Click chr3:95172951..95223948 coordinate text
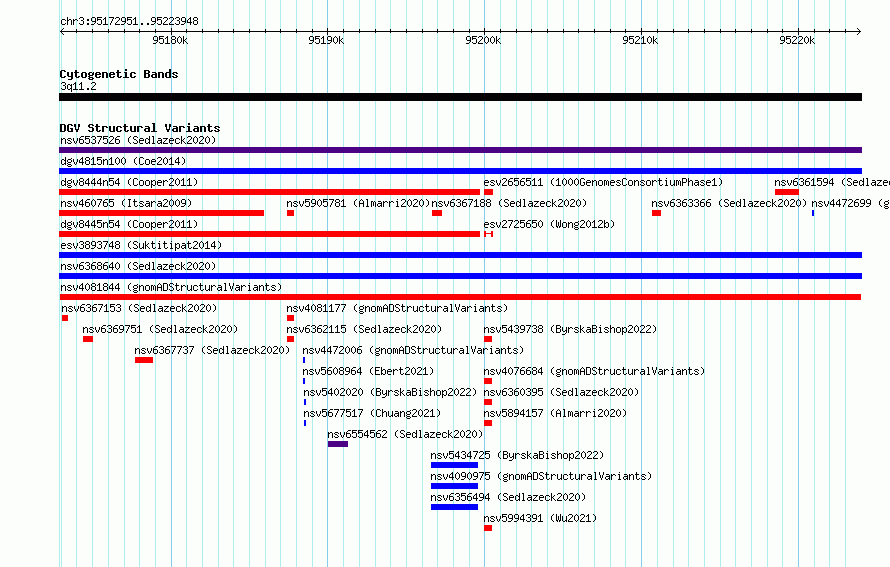This screenshot has height=567, width=890. click(129, 22)
